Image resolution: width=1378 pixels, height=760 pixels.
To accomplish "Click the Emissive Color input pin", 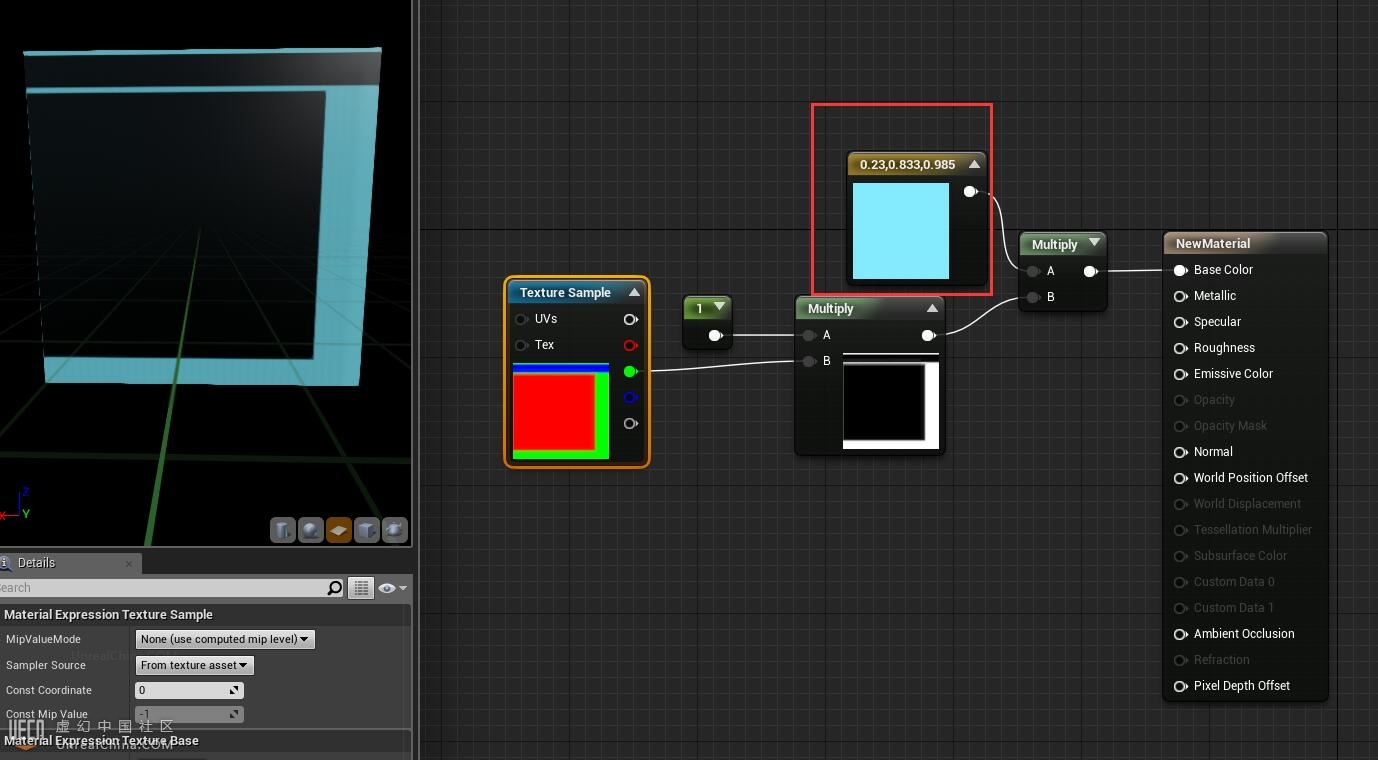I will (x=1181, y=374).
